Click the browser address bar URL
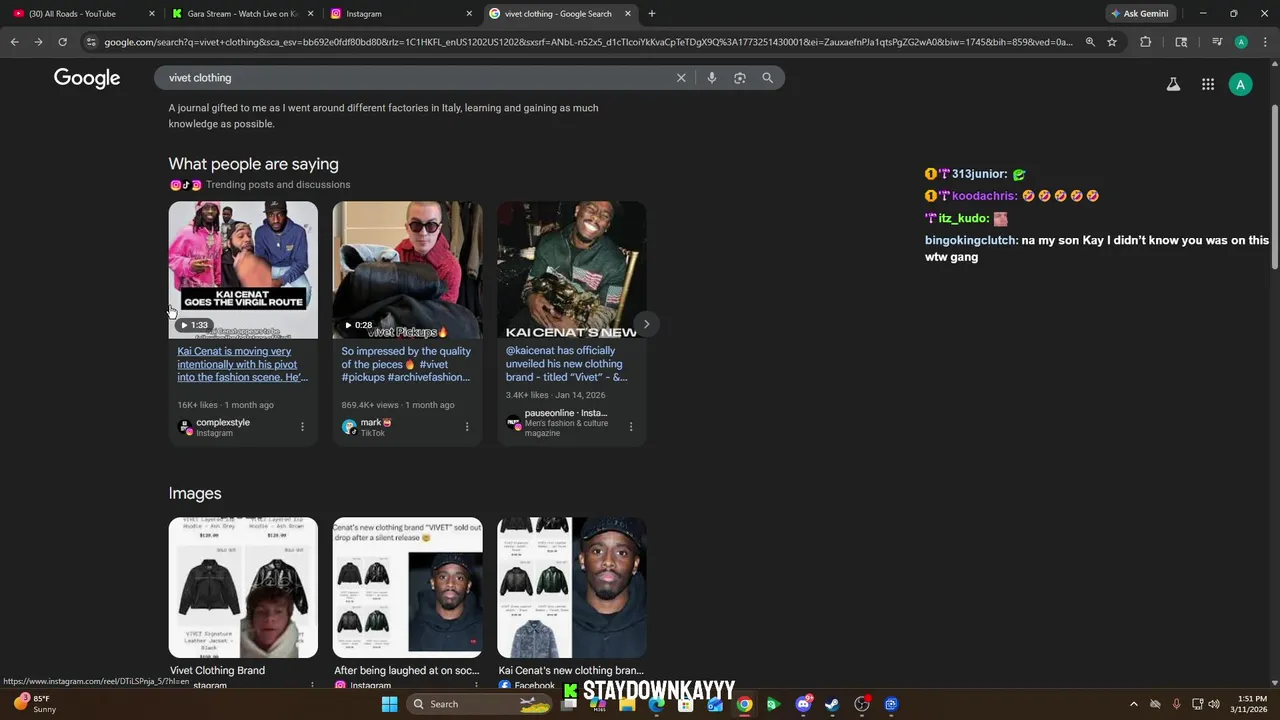The height and width of the screenshot is (720, 1280). (x=588, y=42)
